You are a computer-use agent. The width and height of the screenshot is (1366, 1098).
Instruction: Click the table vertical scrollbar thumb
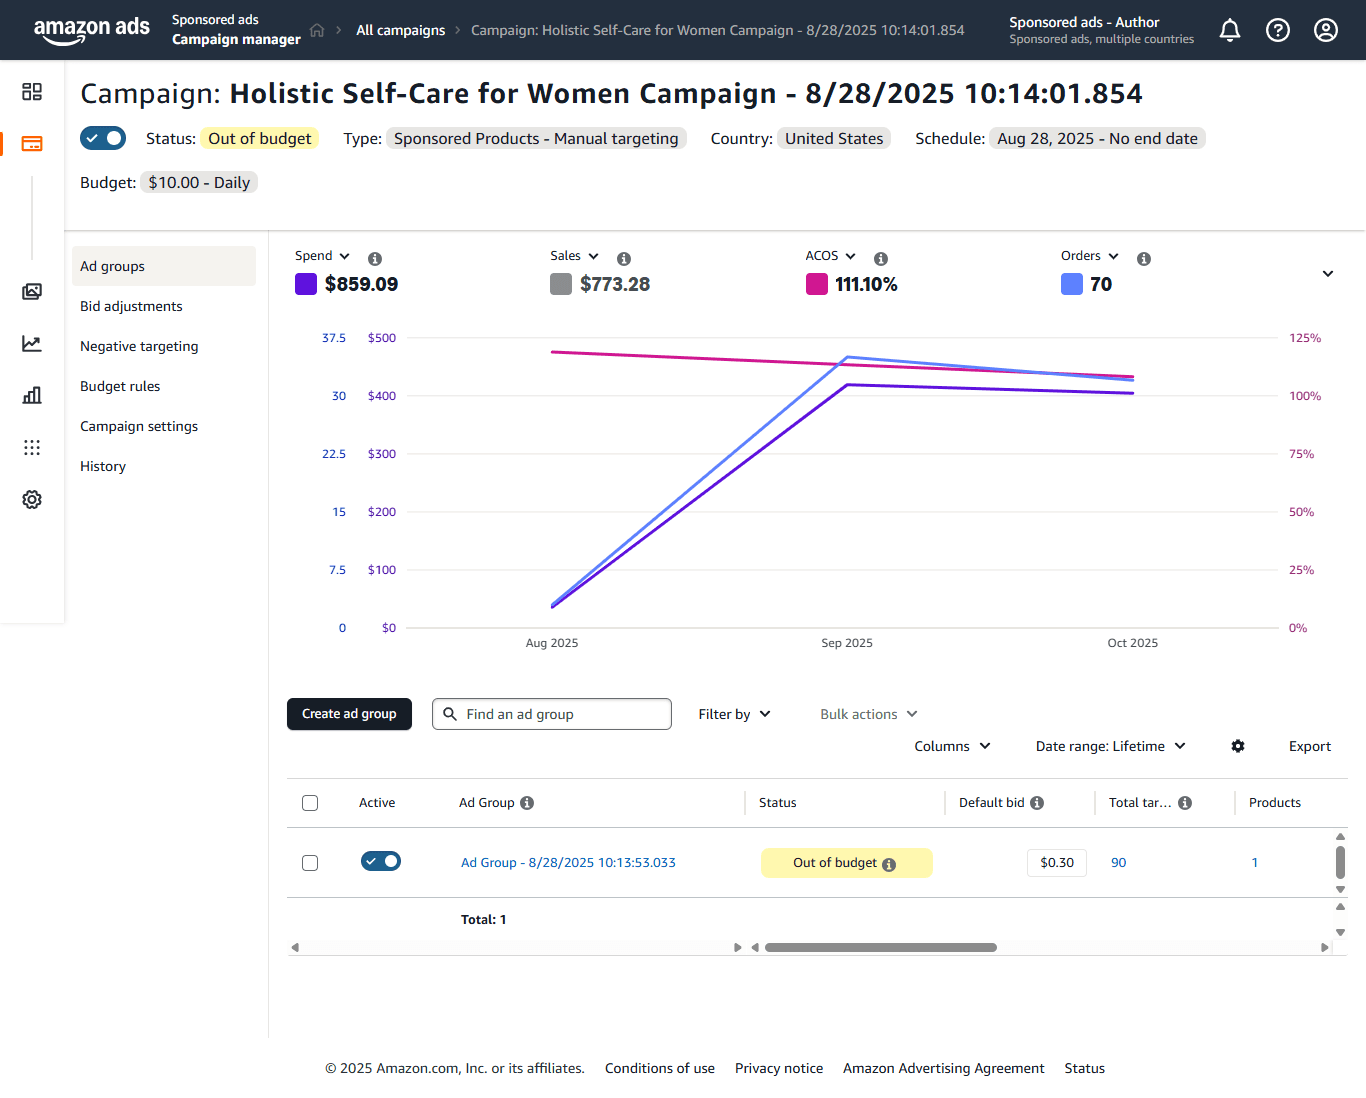point(1340,862)
